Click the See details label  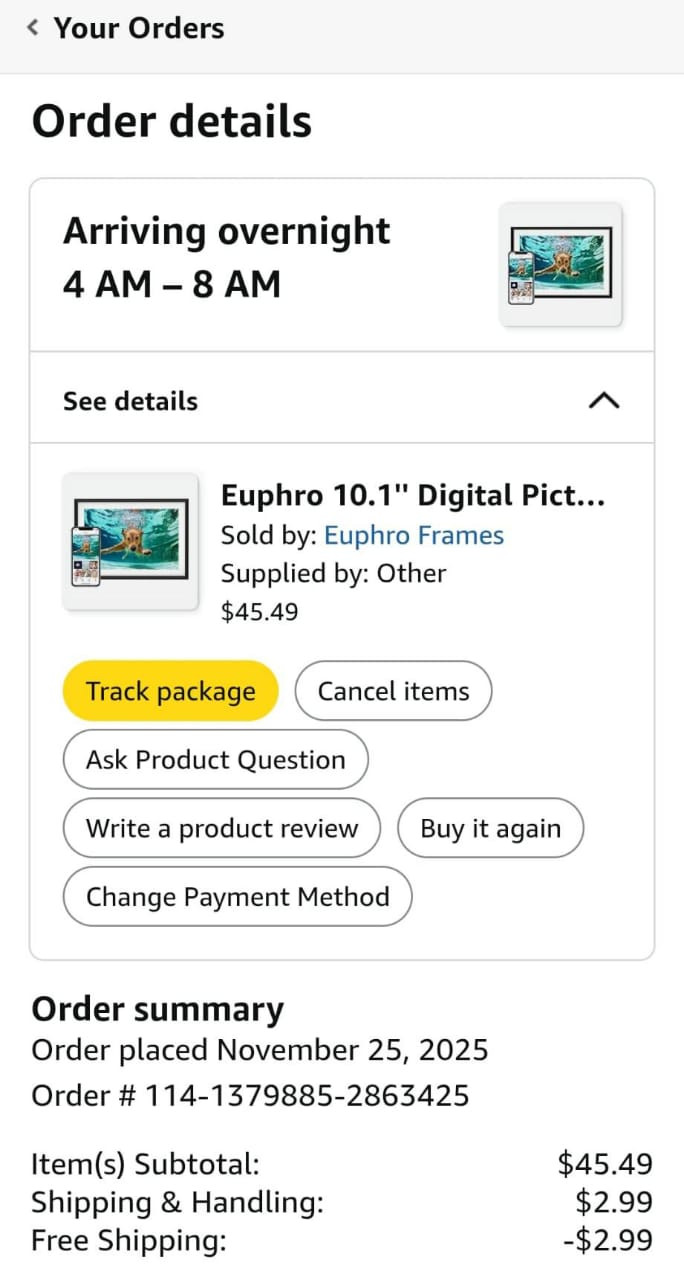coord(130,401)
